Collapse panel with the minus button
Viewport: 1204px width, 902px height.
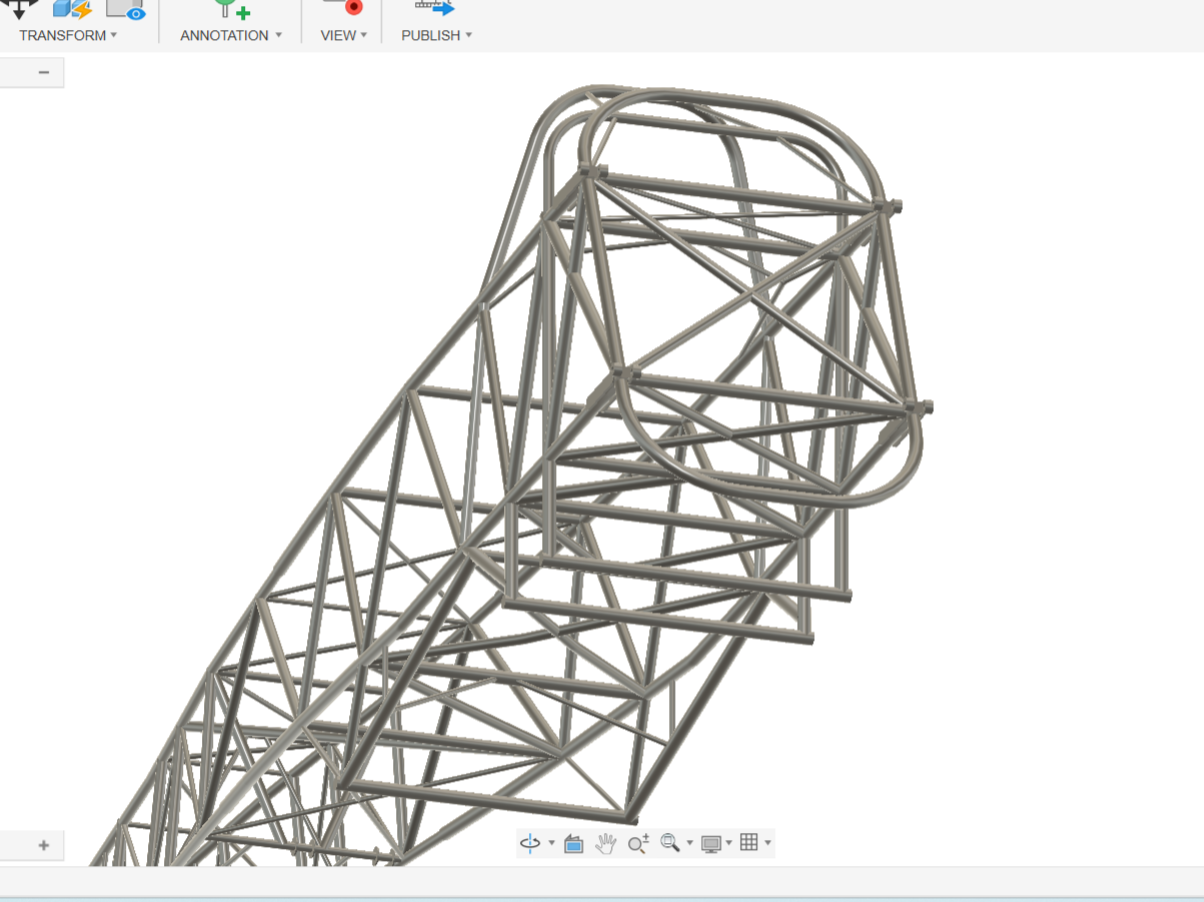[44, 72]
